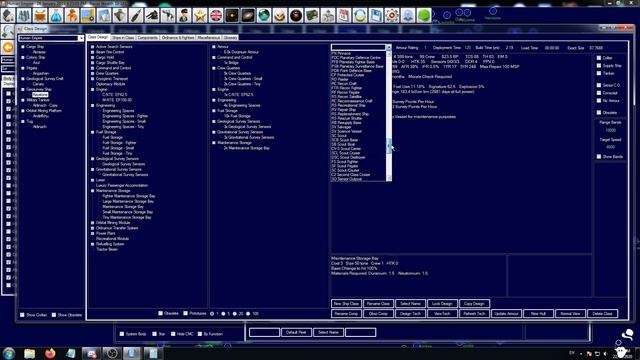The image size is (640, 360).
Task: Open the Economics factory buildings icon
Action: [24, 16]
